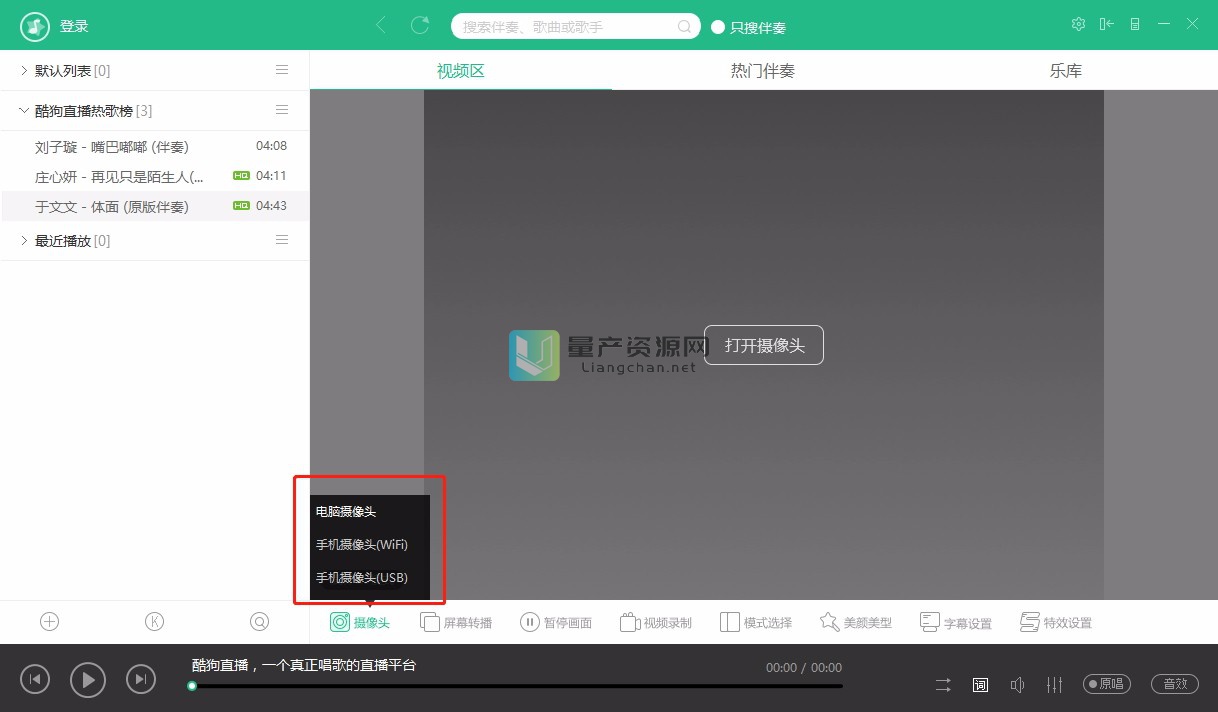
Task: Start 视频录制 video recording
Action: (656, 622)
